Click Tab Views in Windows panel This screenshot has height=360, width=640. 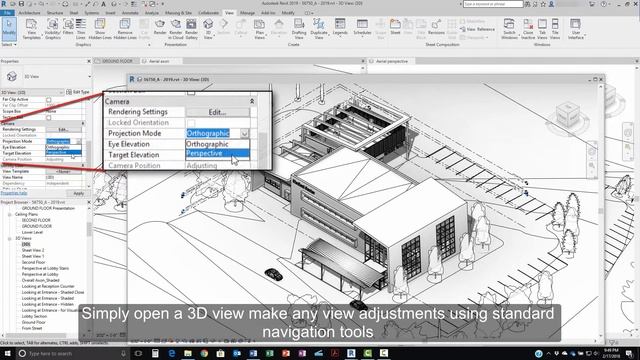pyautogui.click(x=542, y=29)
